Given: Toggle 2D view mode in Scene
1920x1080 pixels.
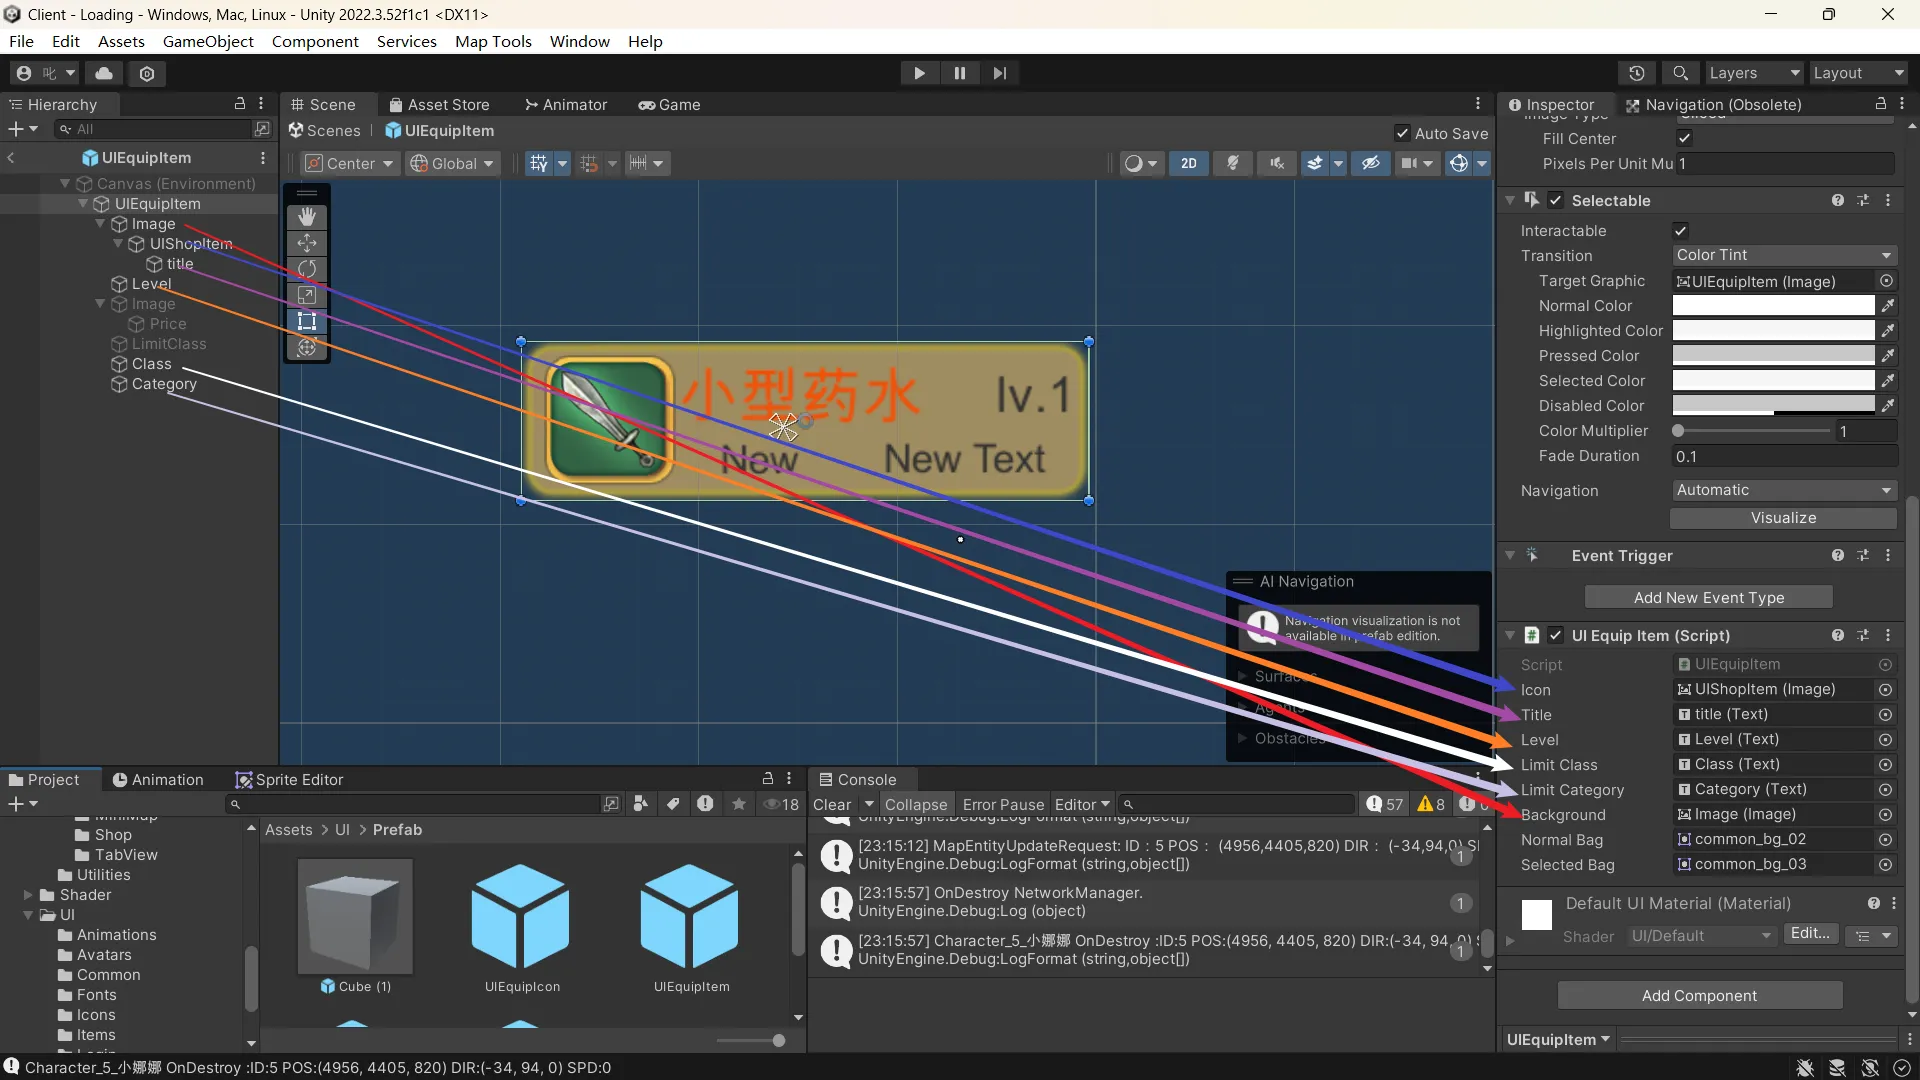Looking at the screenshot, I should pos(1188,164).
